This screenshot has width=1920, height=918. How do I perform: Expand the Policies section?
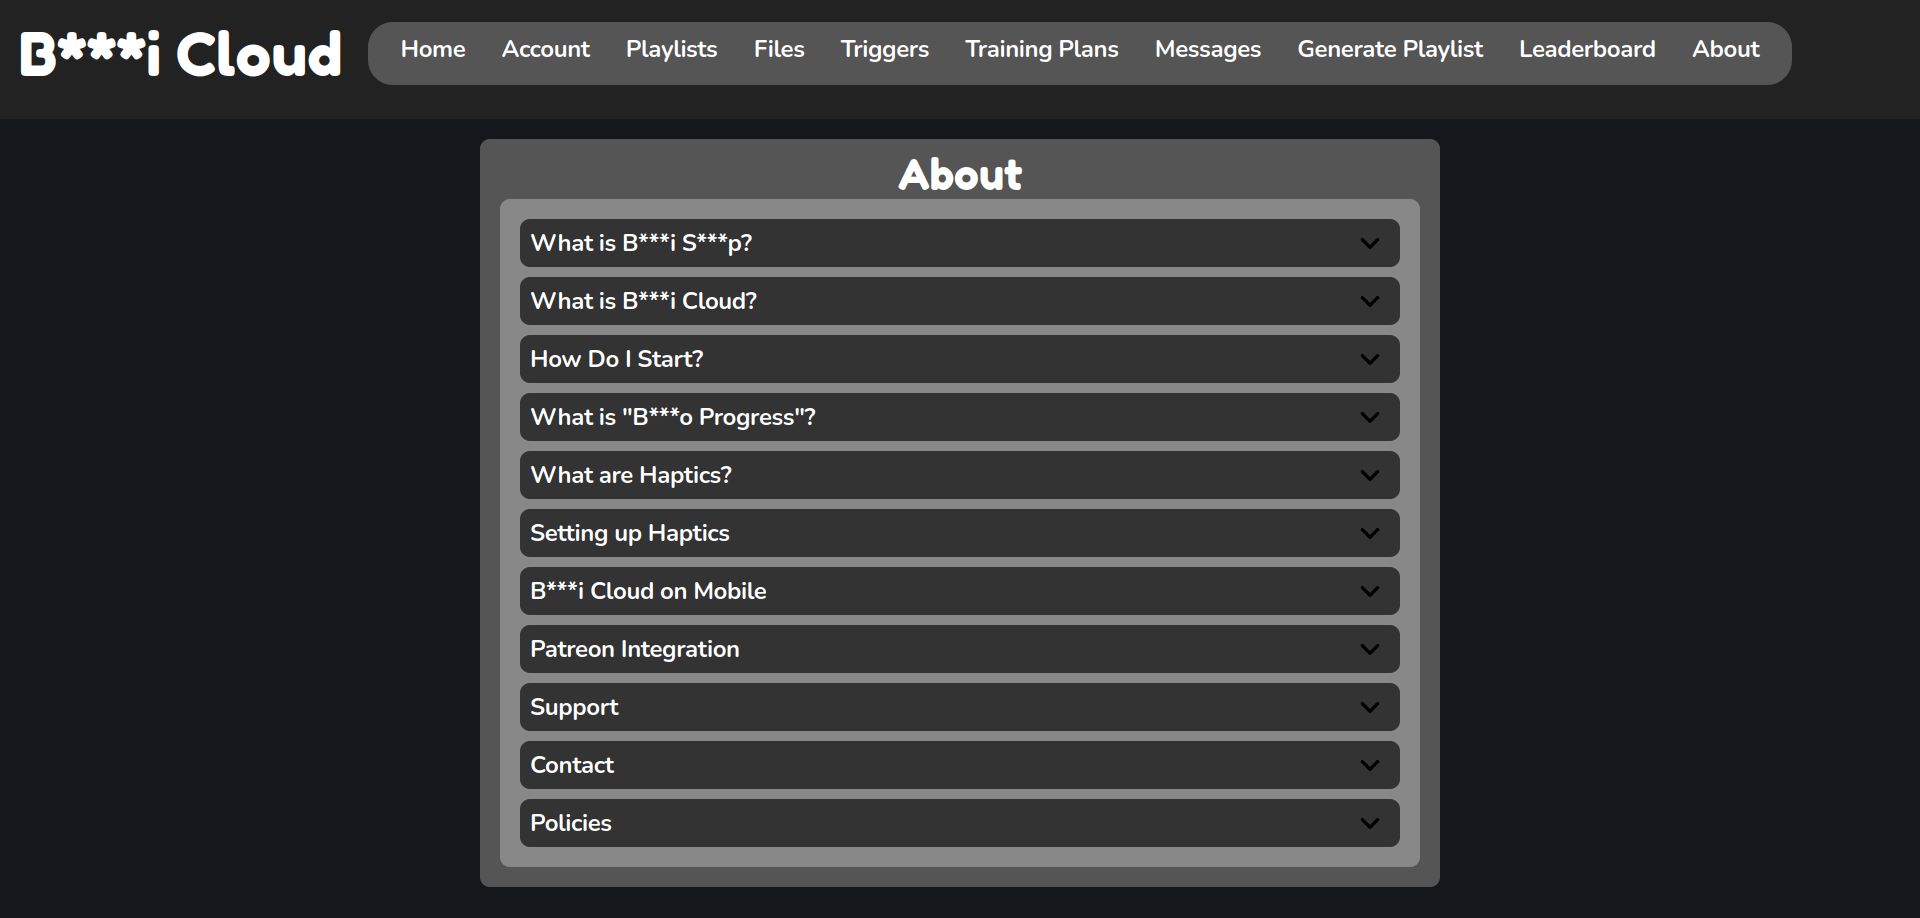[960, 823]
